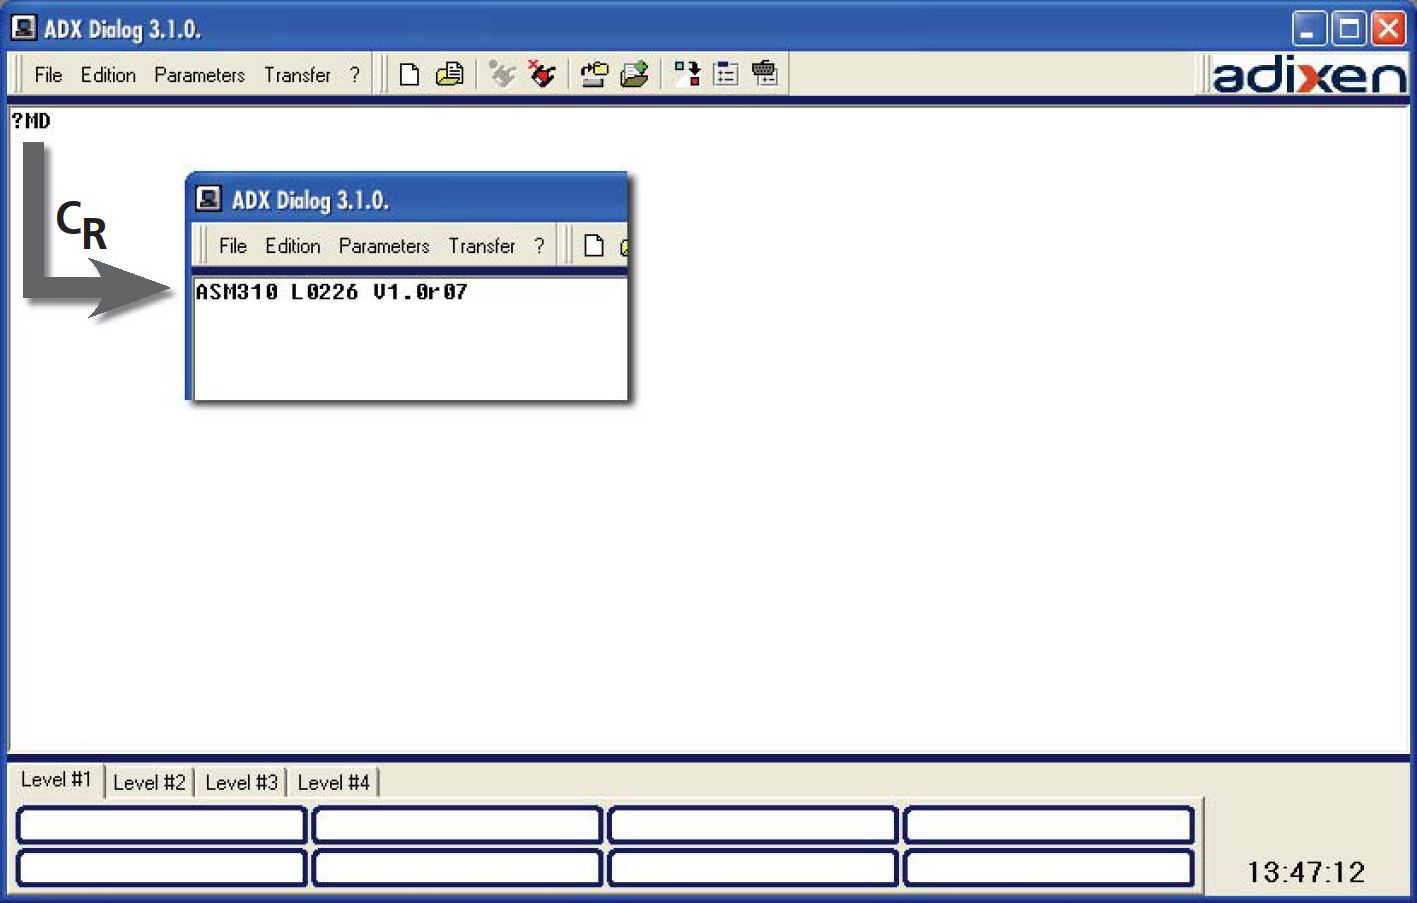Screen dimensions: 1417x903
Task: Switch to the Level #3 tab
Action: tap(241, 783)
